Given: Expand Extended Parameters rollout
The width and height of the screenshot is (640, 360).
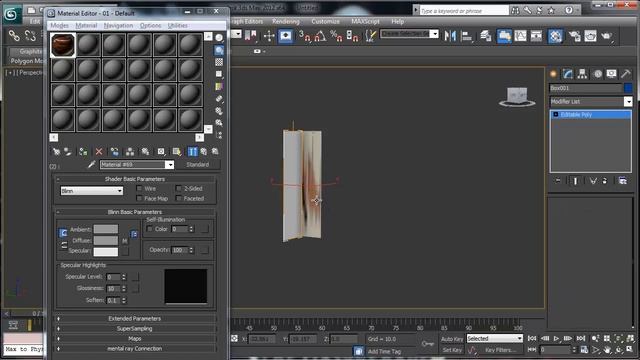Looking at the screenshot, I should 135,318.
